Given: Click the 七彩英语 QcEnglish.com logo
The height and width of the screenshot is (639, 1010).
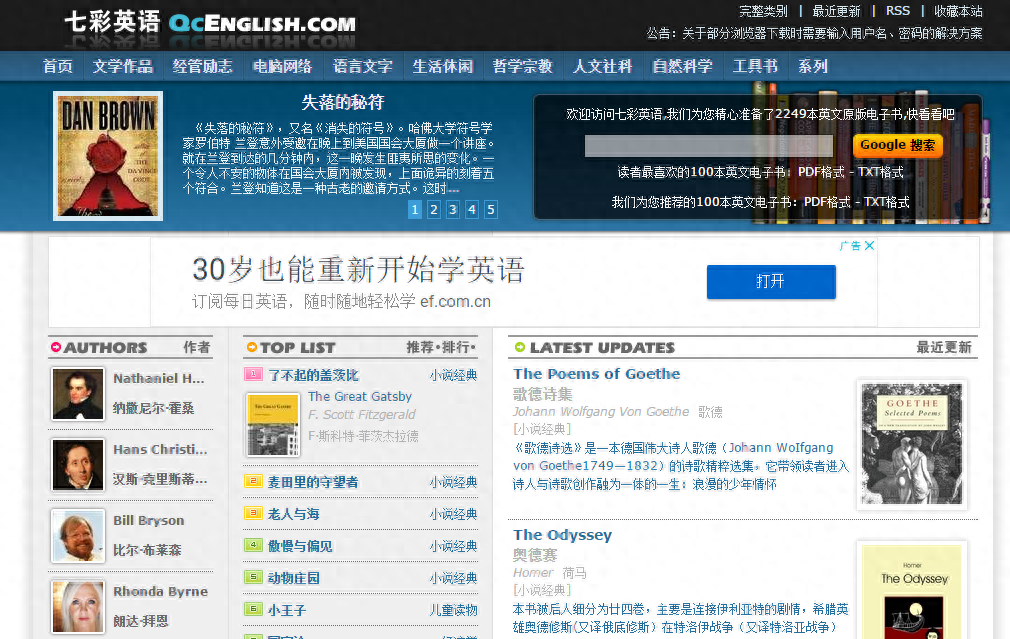Looking at the screenshot, I should tap(210, 23).
